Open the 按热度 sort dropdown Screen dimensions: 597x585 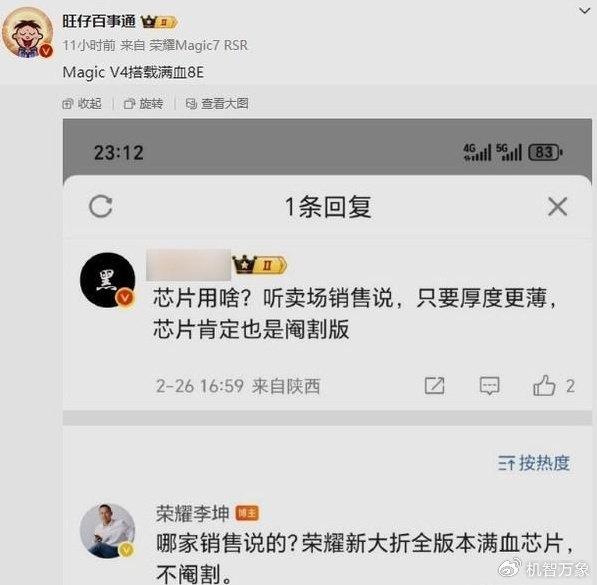click(534, 463)
